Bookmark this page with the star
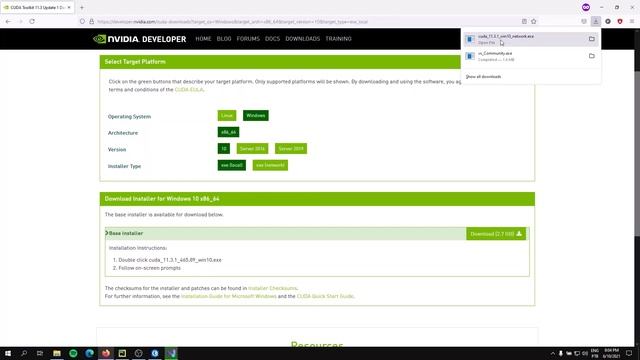 pos(533,21)
